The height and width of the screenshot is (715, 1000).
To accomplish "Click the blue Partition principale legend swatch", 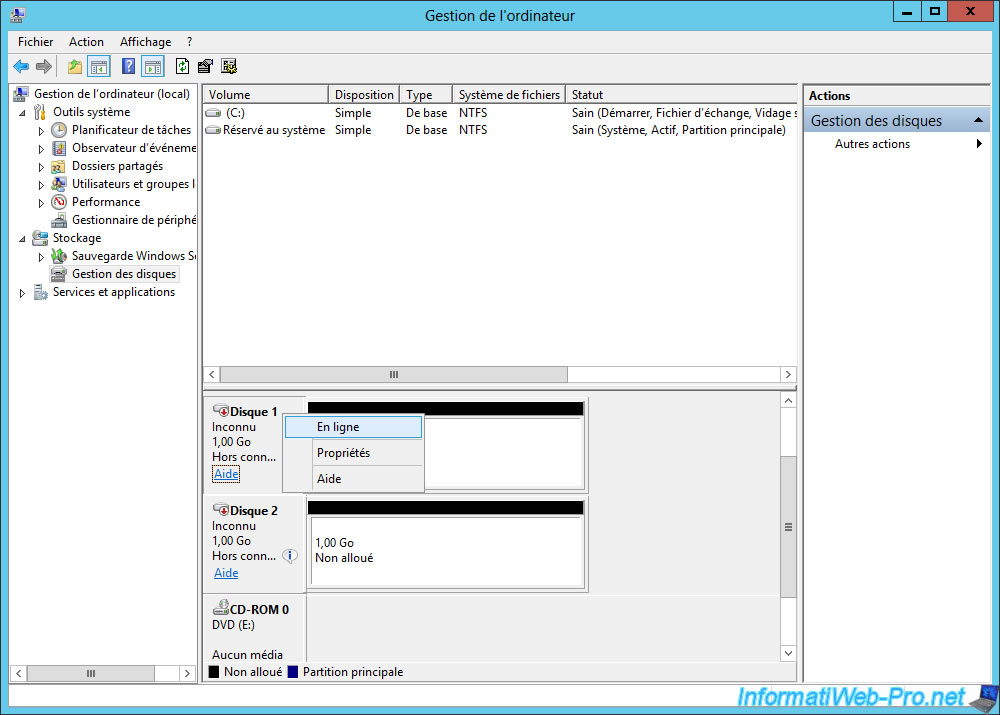I will 293,672.
